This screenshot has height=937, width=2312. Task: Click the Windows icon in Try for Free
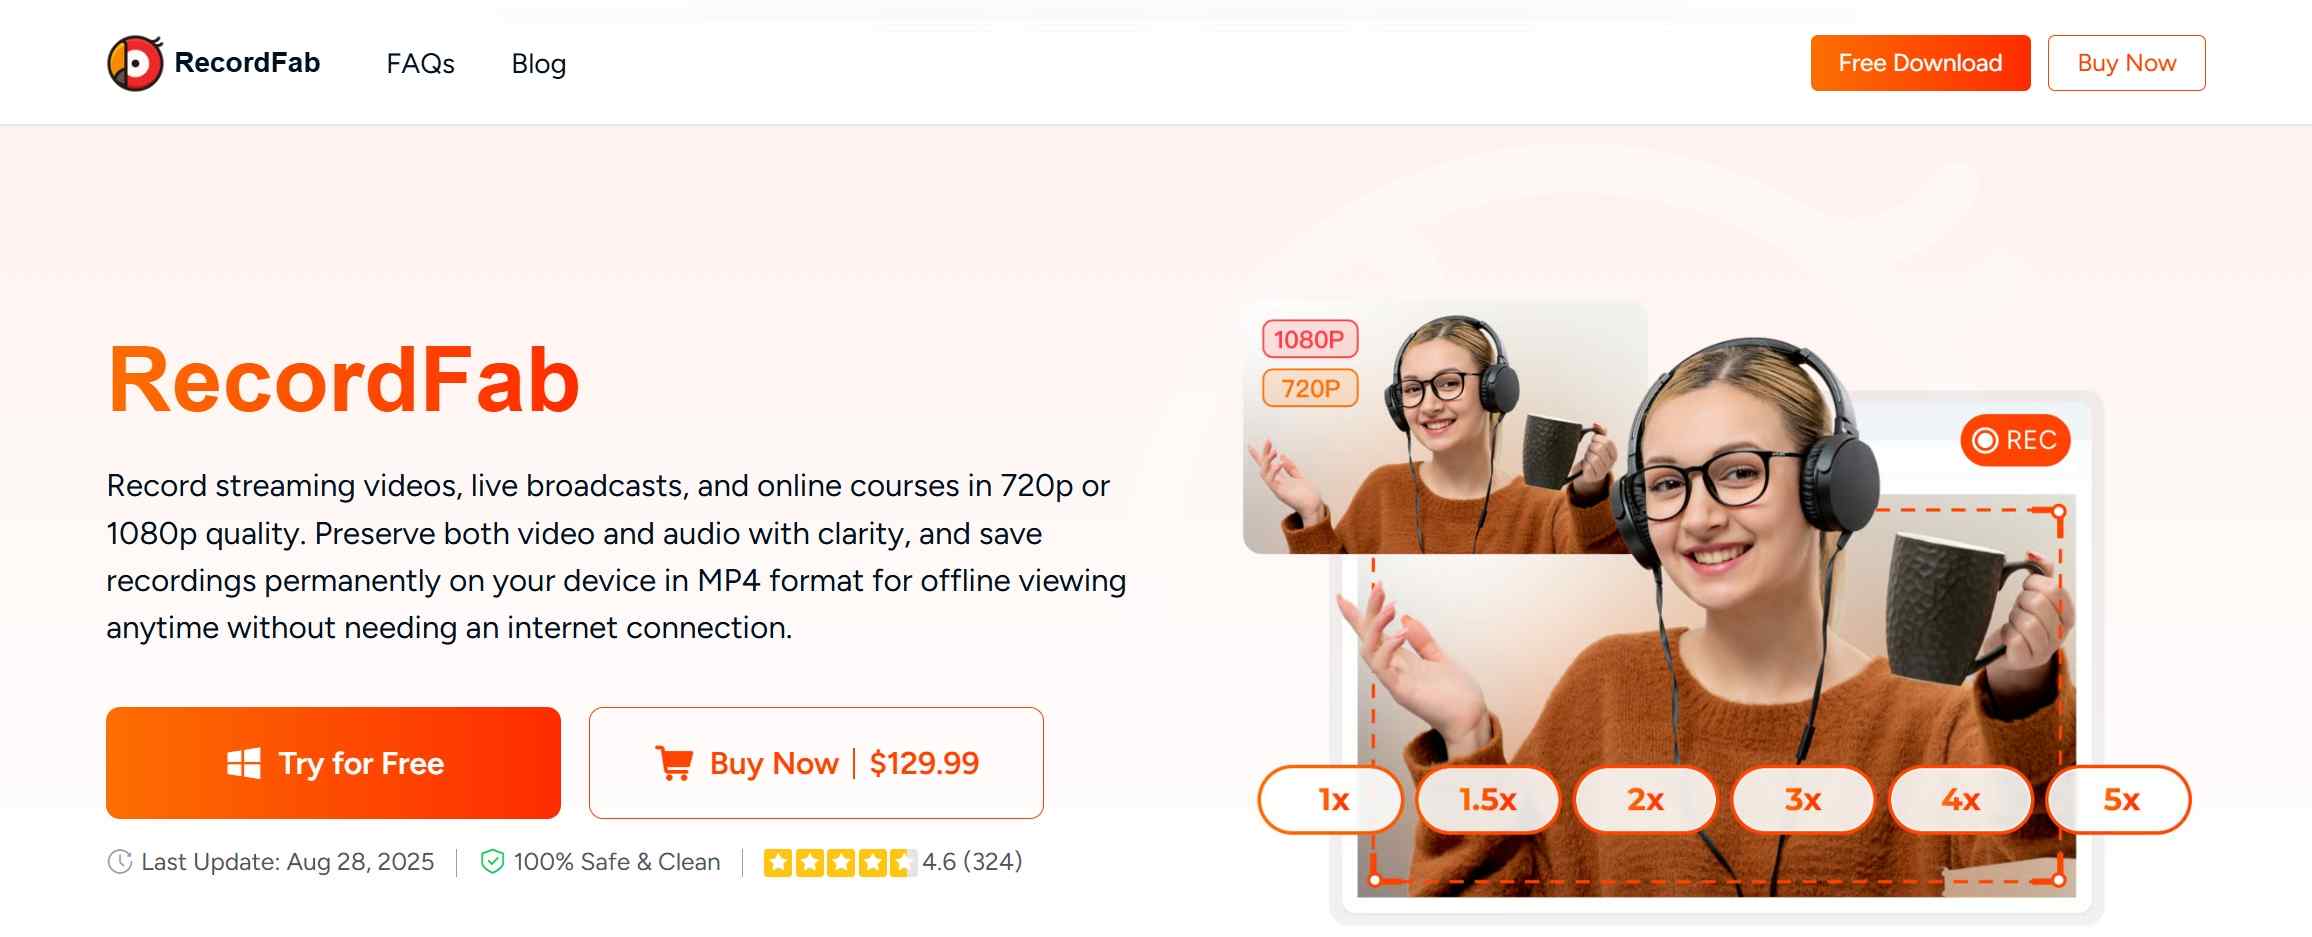[x=244, y=763]
